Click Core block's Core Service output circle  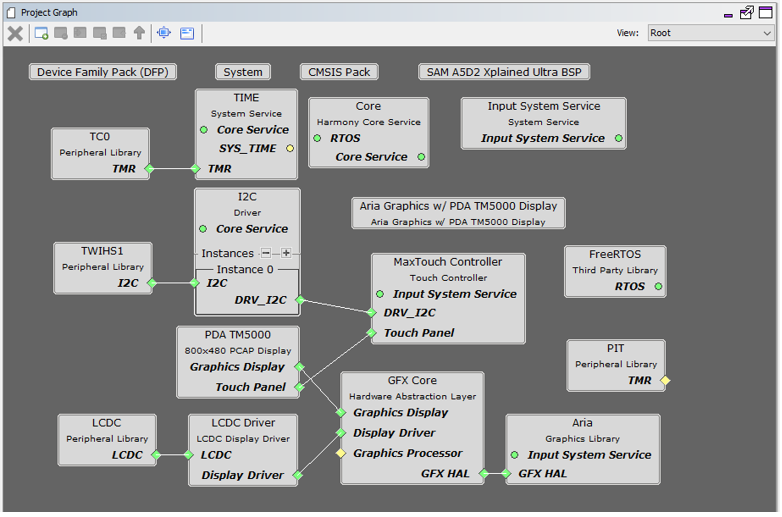tap(421, 157)
